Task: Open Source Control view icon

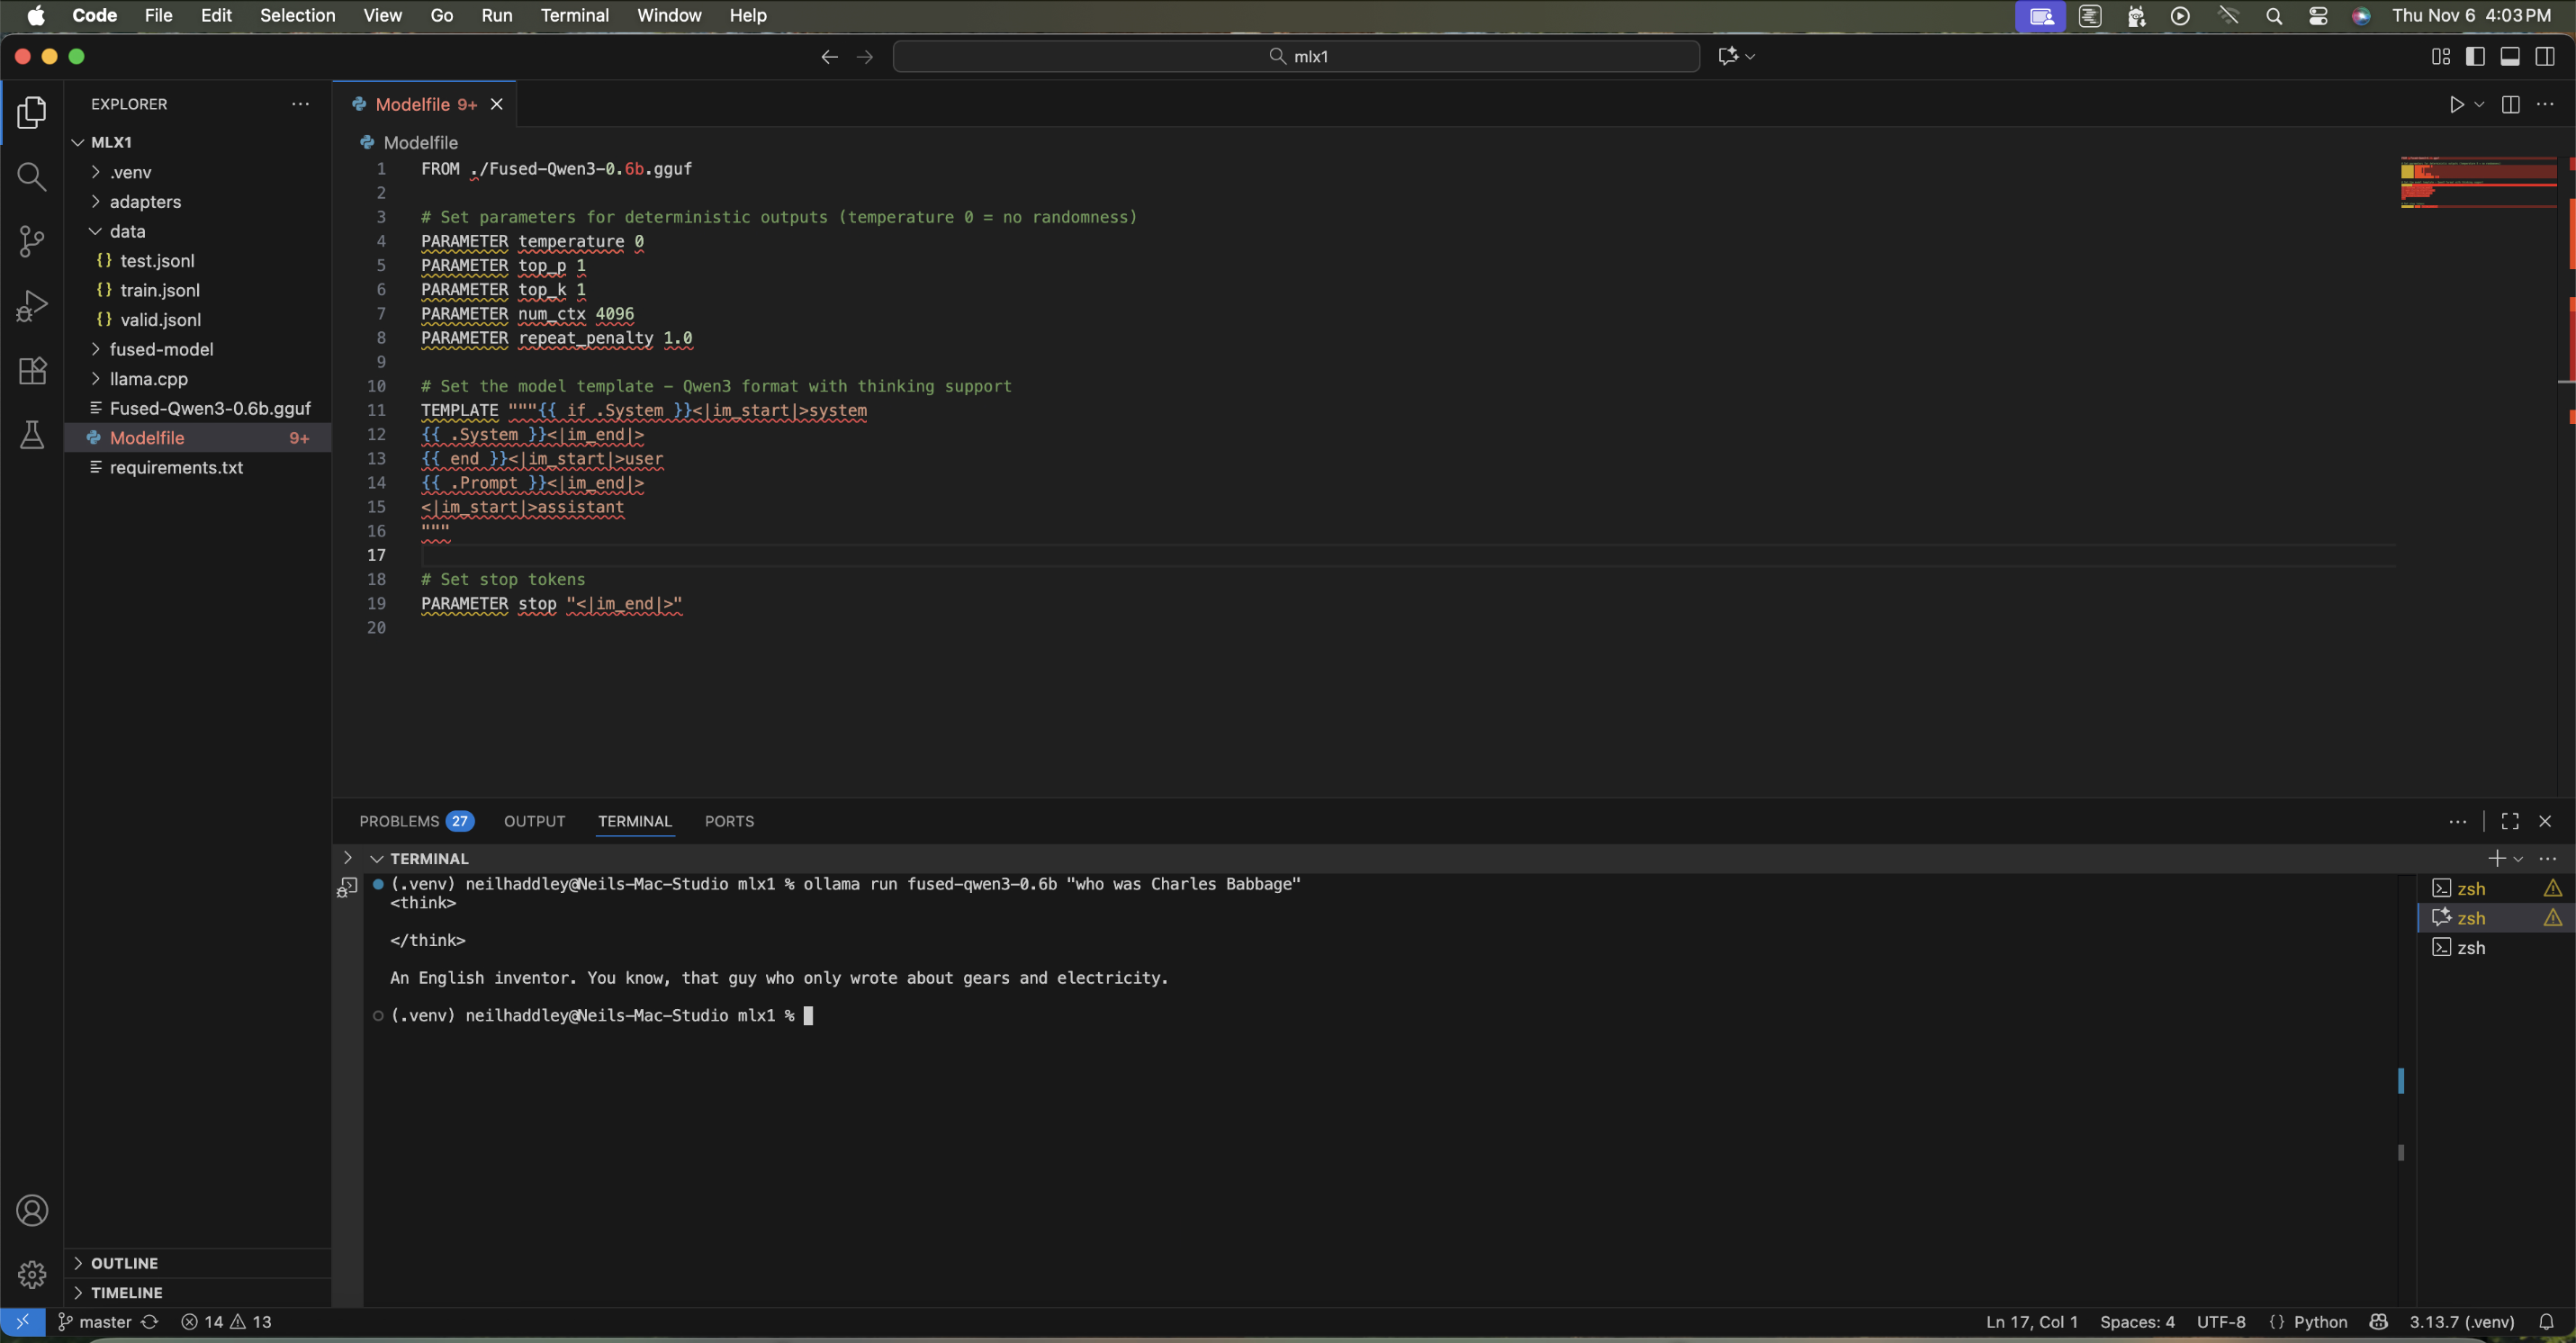Action: [x=32, y=241]
